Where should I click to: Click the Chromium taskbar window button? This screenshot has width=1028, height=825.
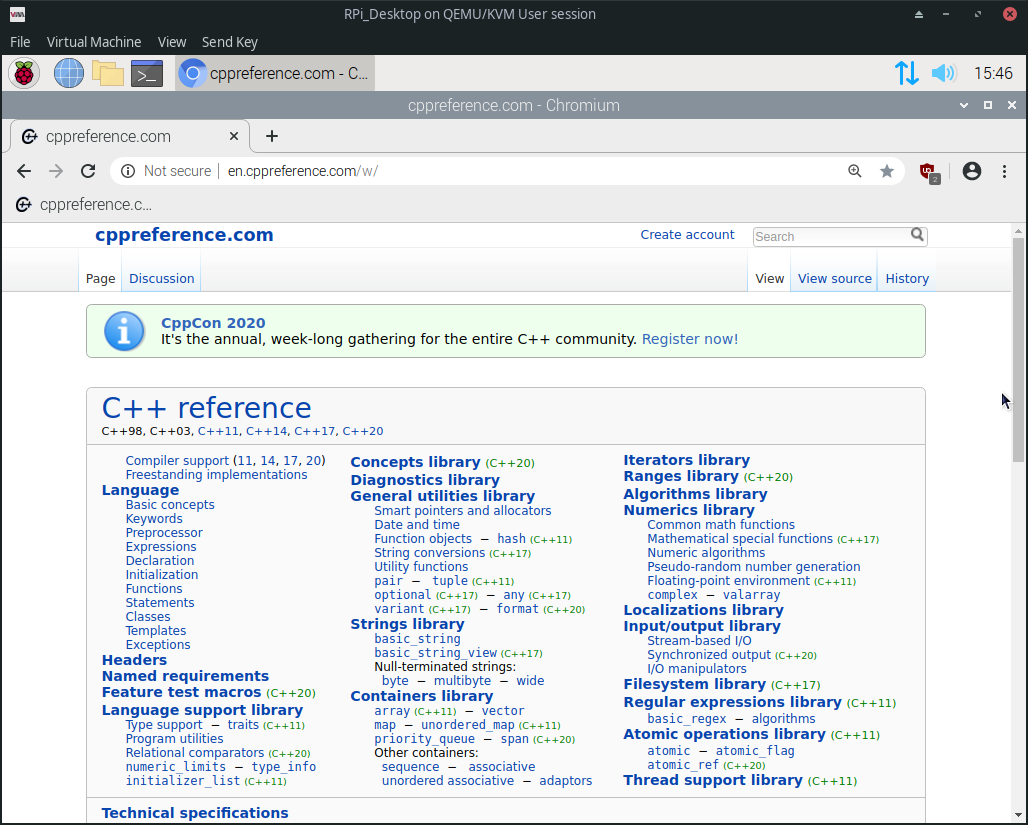(275, 73)
